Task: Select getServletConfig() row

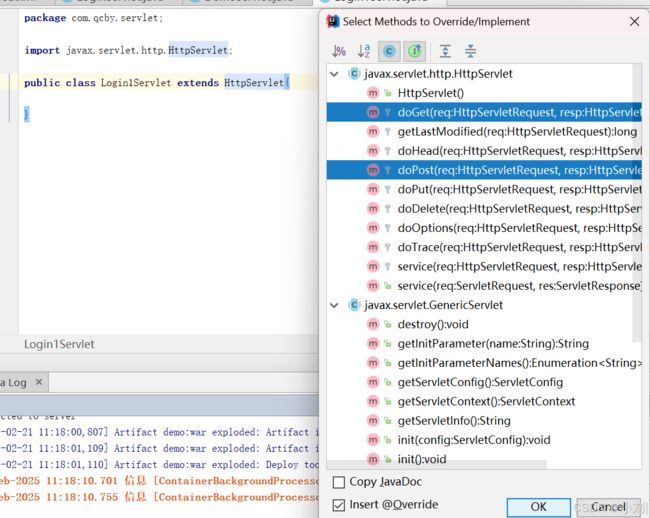Action: point(484,382)
